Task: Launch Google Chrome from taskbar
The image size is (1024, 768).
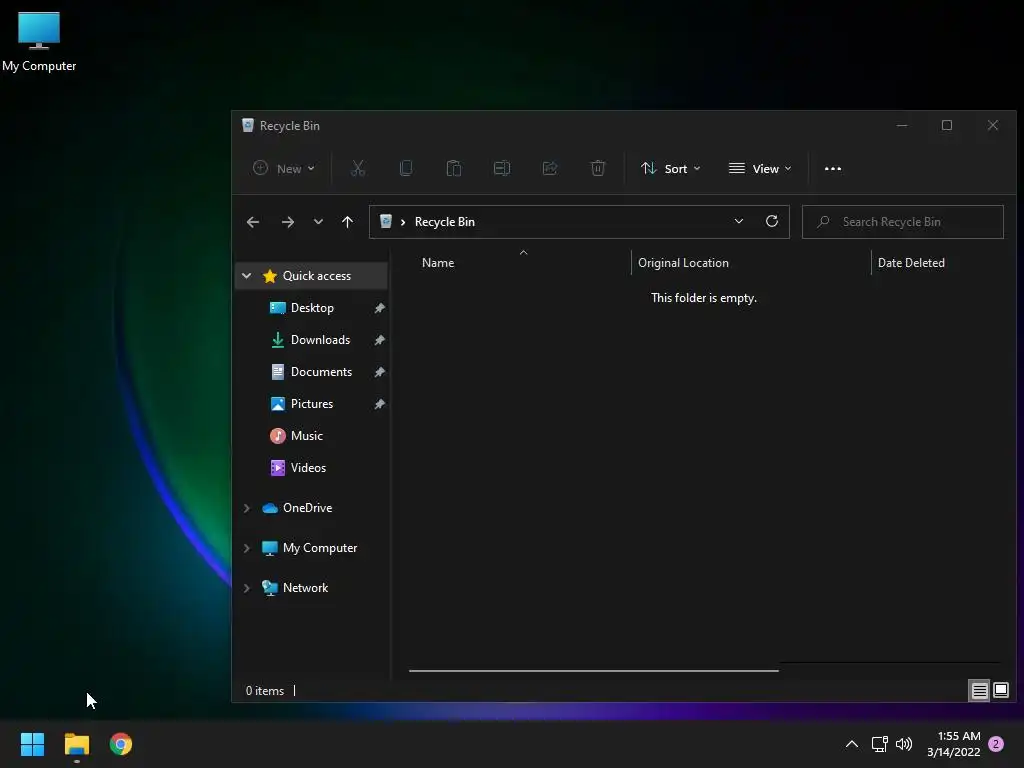Action: (x=121, y=744)
